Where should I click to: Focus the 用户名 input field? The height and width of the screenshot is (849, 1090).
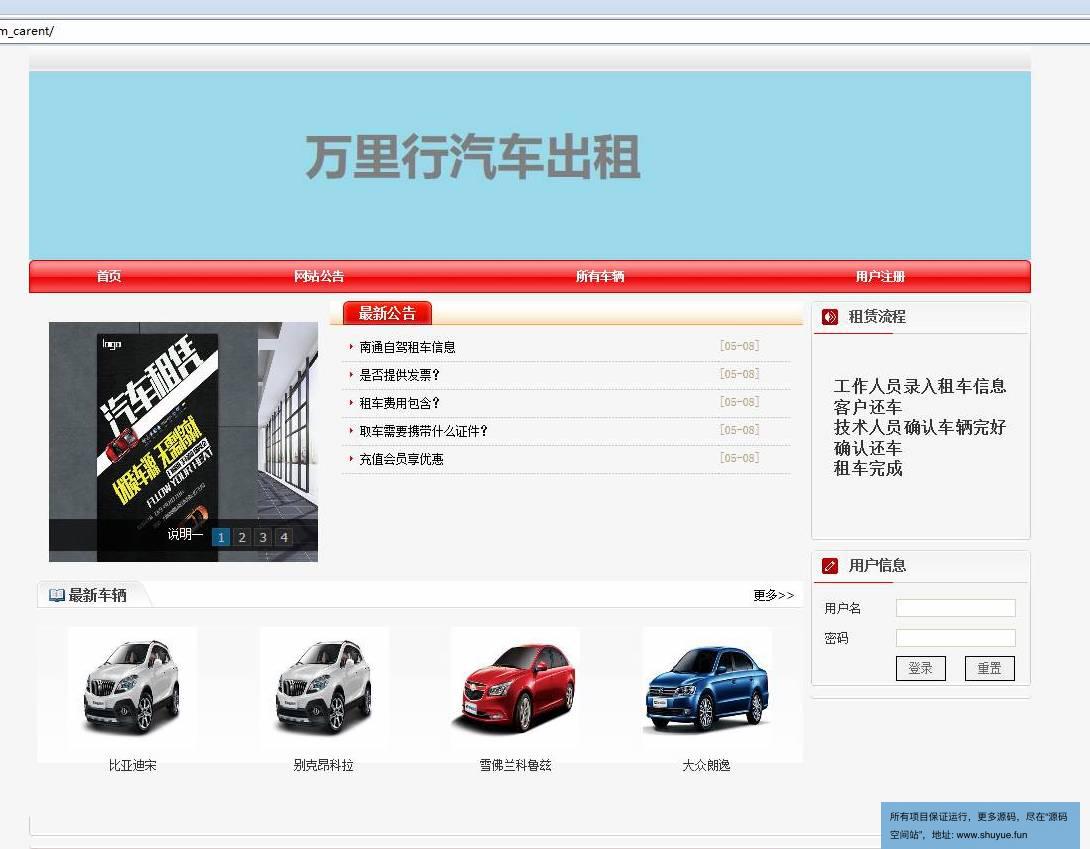coord(955,608)
